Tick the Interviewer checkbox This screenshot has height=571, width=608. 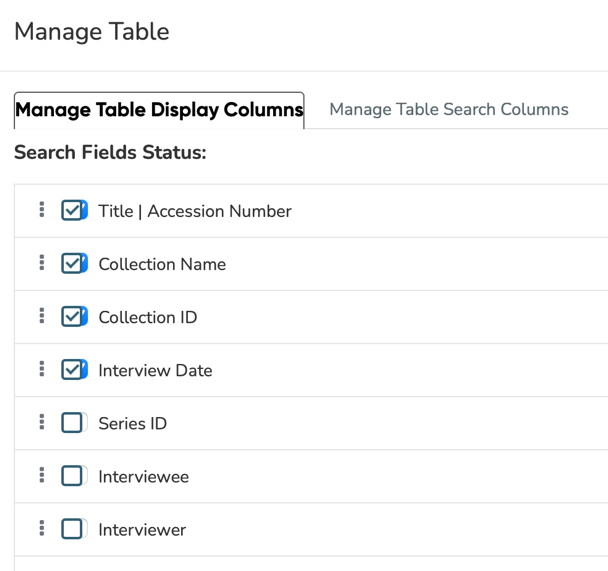click(x=72, y=529)
